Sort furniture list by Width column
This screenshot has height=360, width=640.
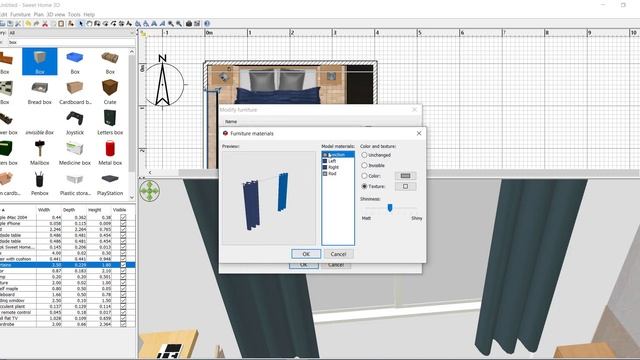coord(44,210)
